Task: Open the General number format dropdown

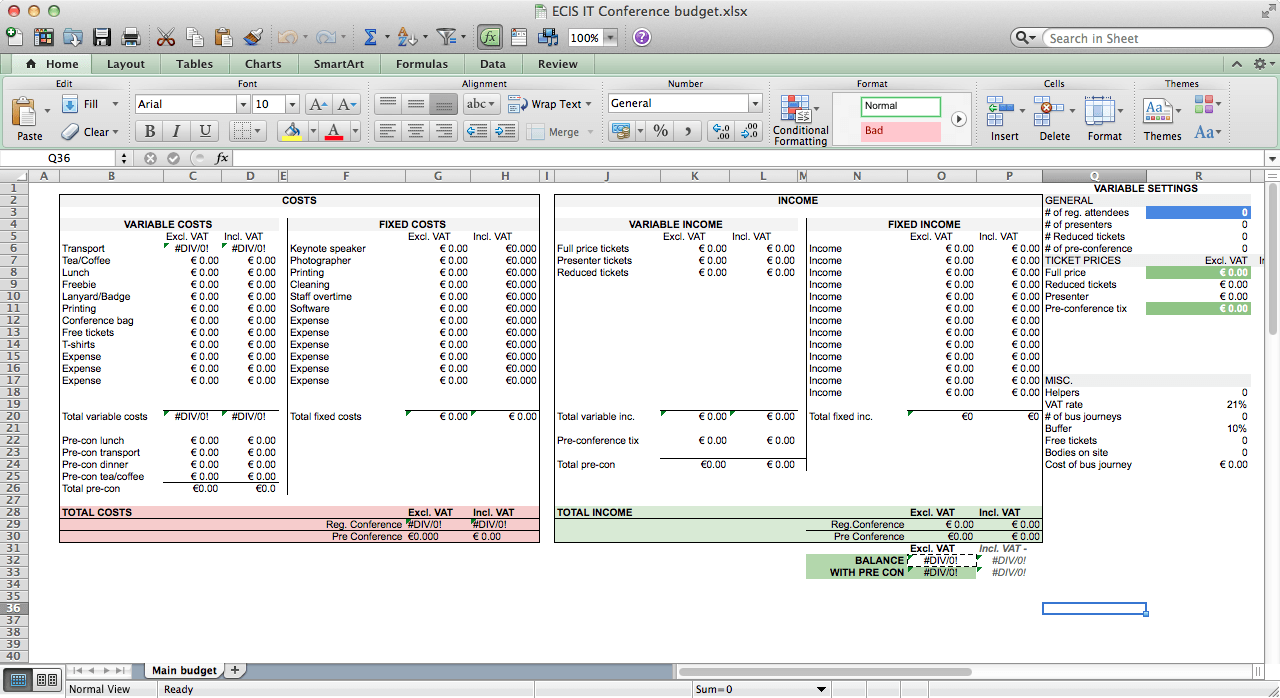Action: (754, 103)
